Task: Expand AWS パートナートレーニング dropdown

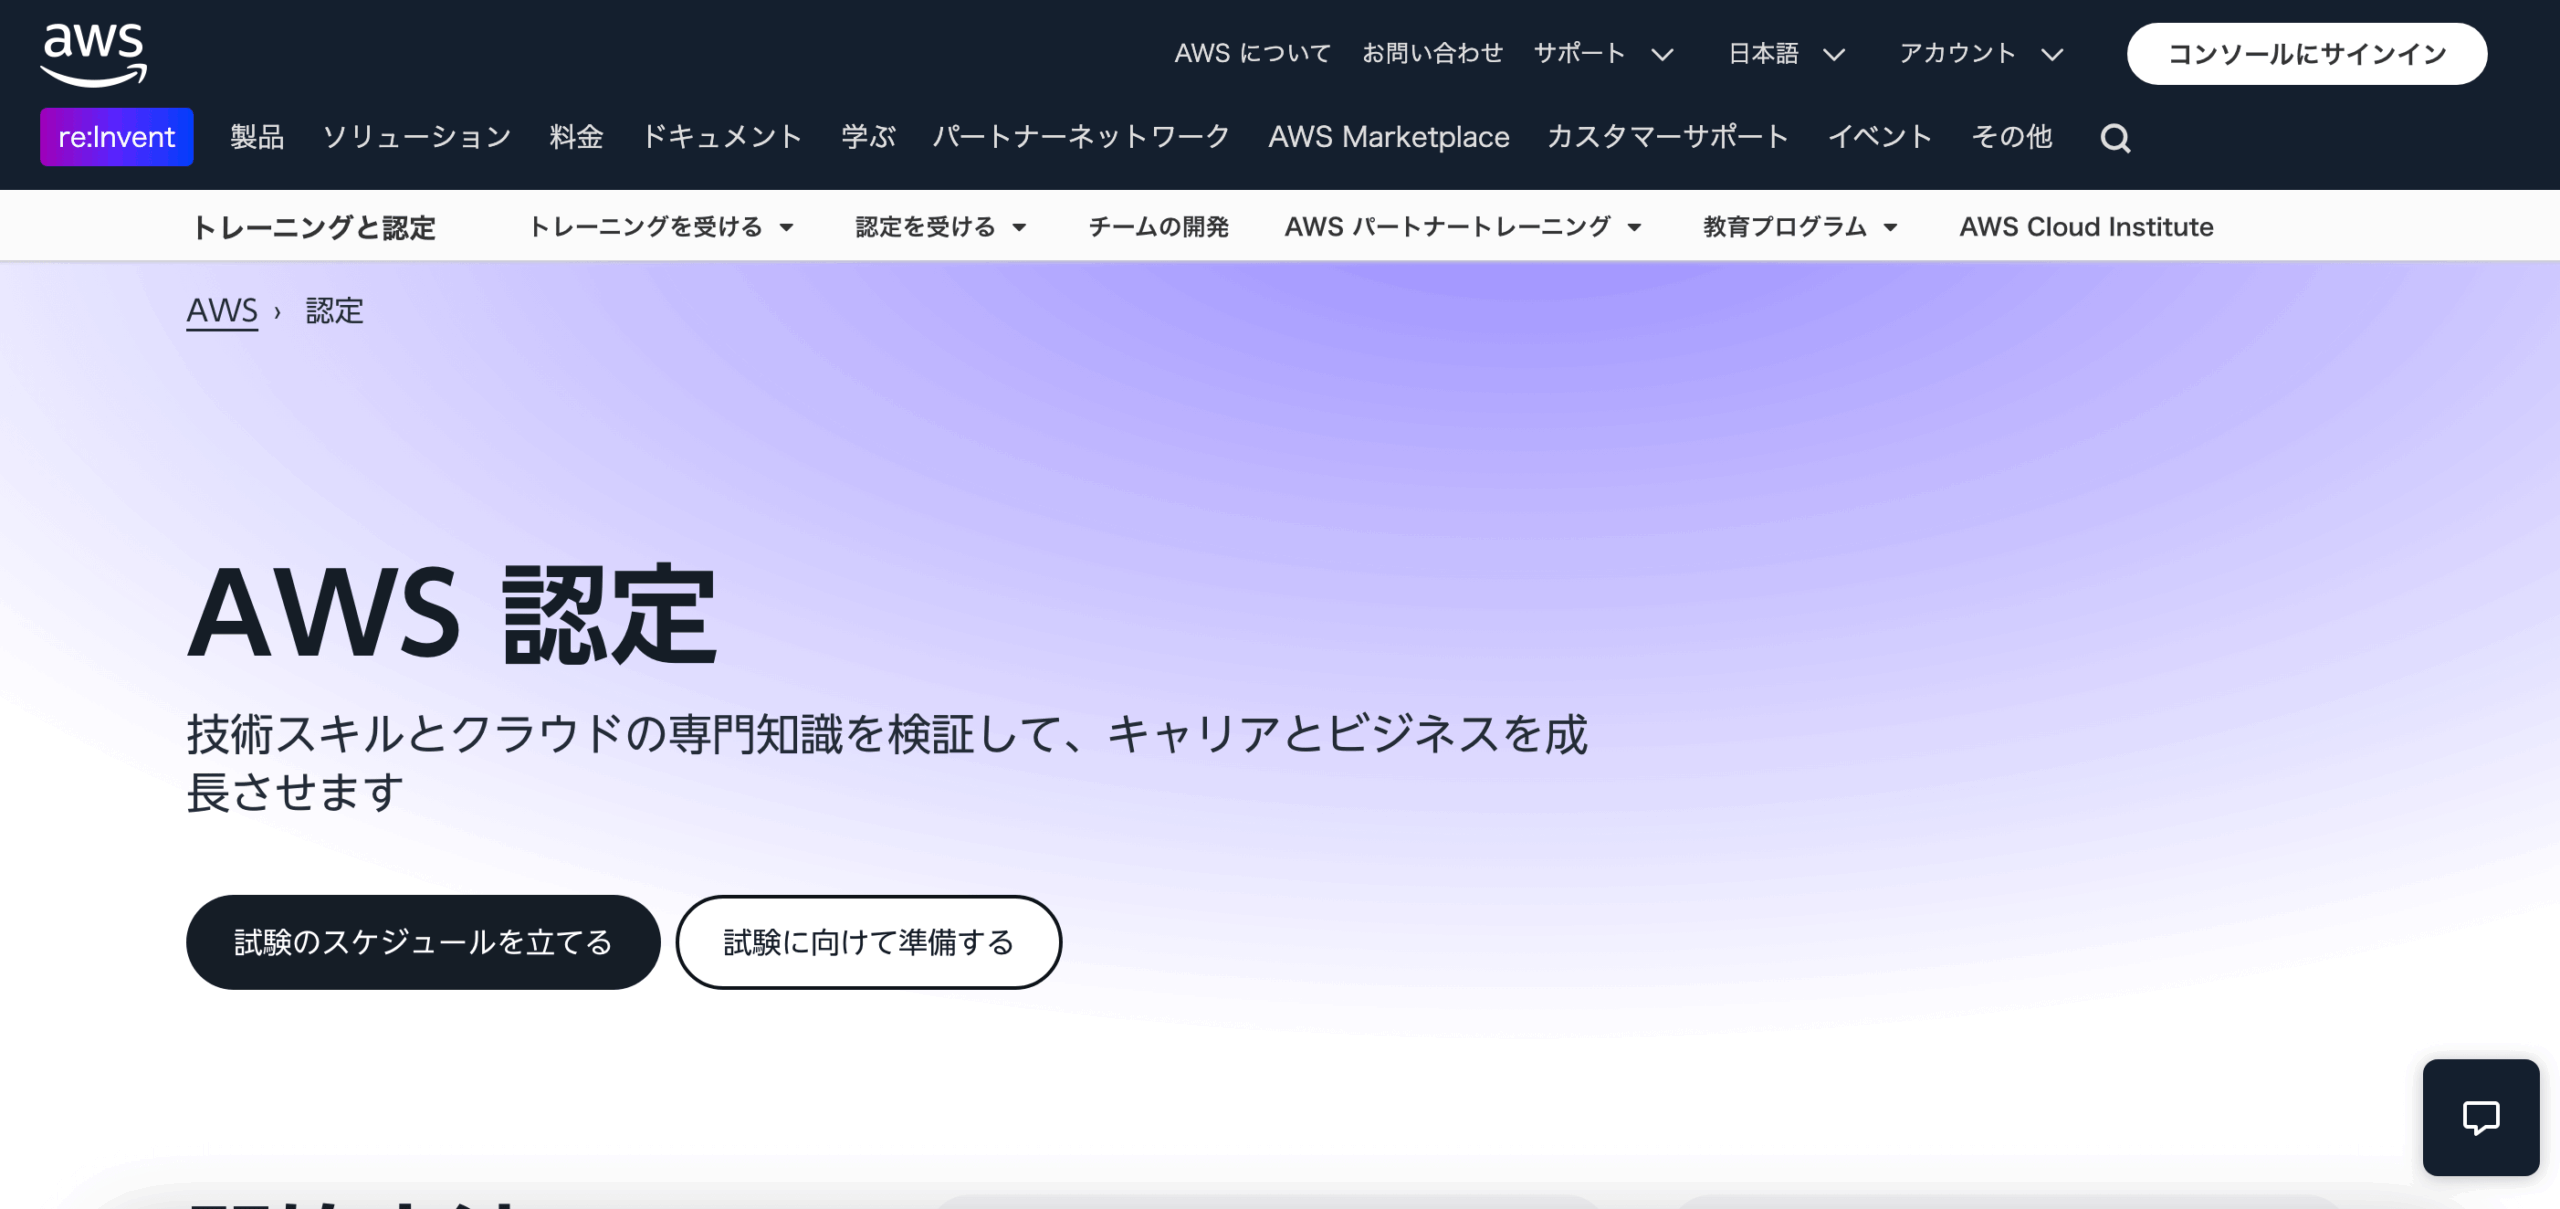Action: 1463,227
